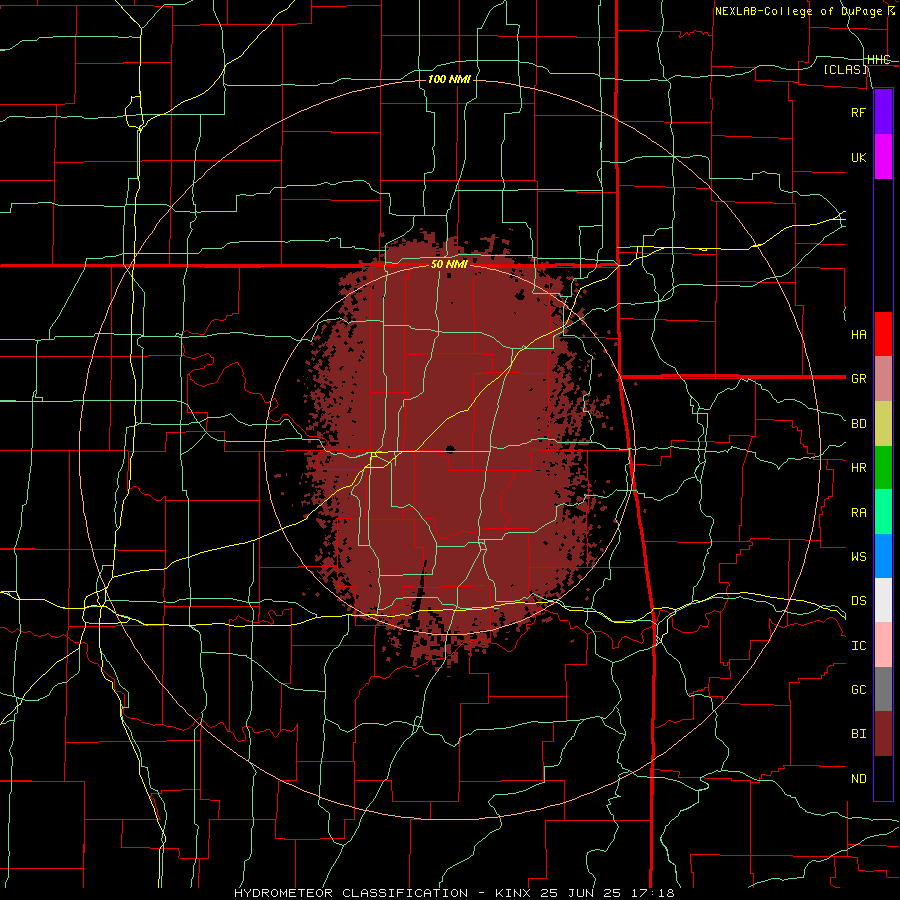
Task: Click the 50 NMI range ring label
Action: (x=449, y=265)
